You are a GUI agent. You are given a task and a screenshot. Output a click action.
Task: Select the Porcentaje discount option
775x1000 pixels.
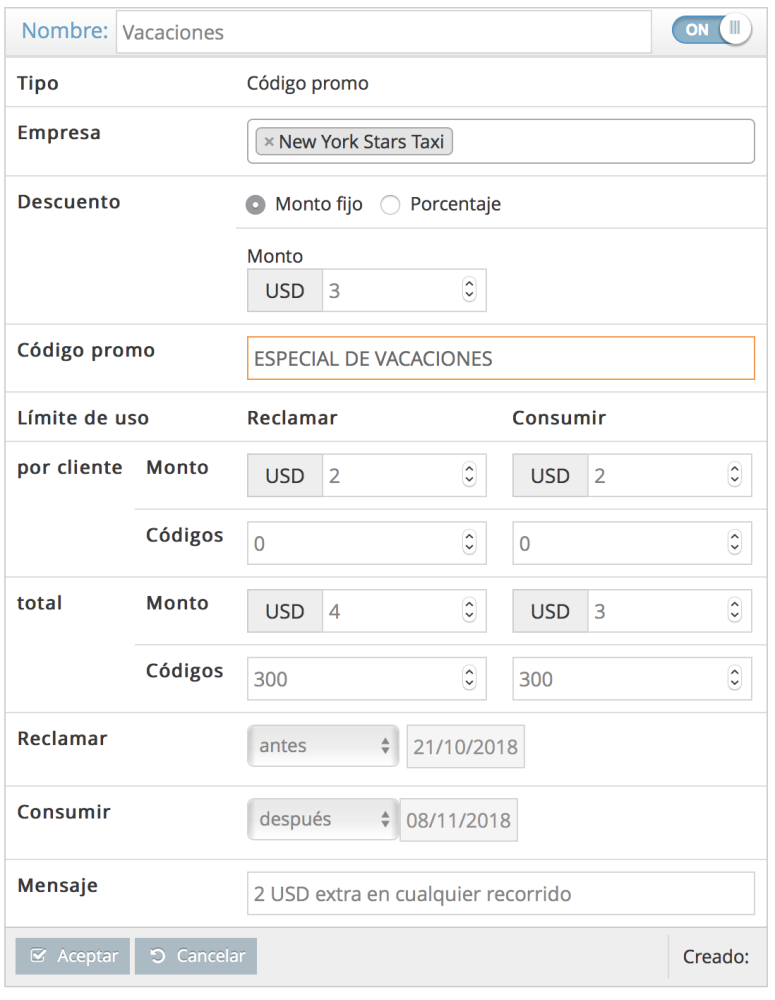(x=391, y=205)
